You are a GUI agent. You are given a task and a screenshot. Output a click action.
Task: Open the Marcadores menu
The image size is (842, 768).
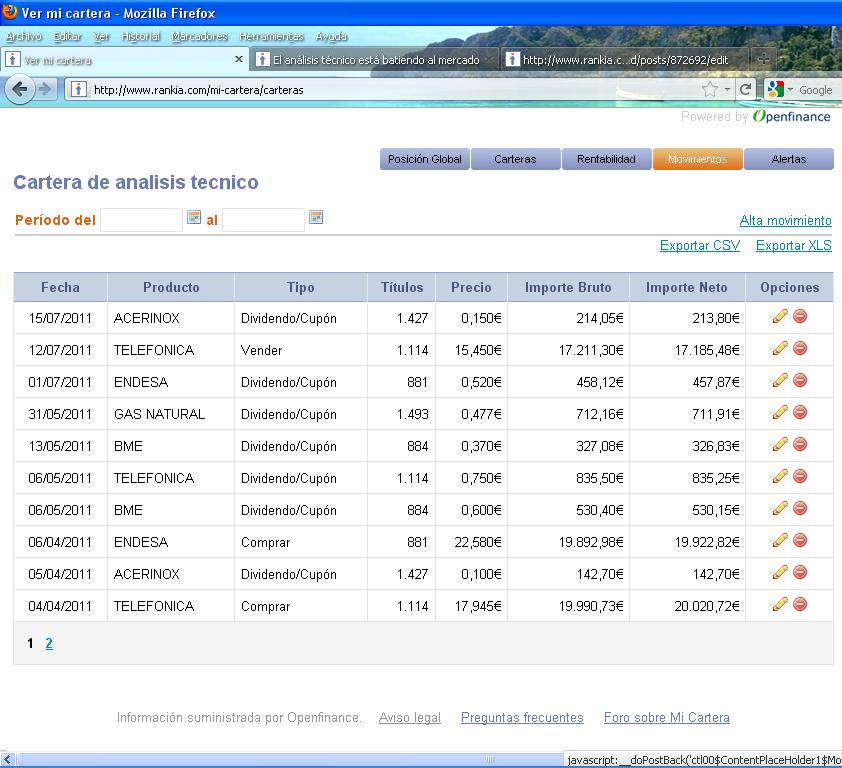(x=199, y=37)
